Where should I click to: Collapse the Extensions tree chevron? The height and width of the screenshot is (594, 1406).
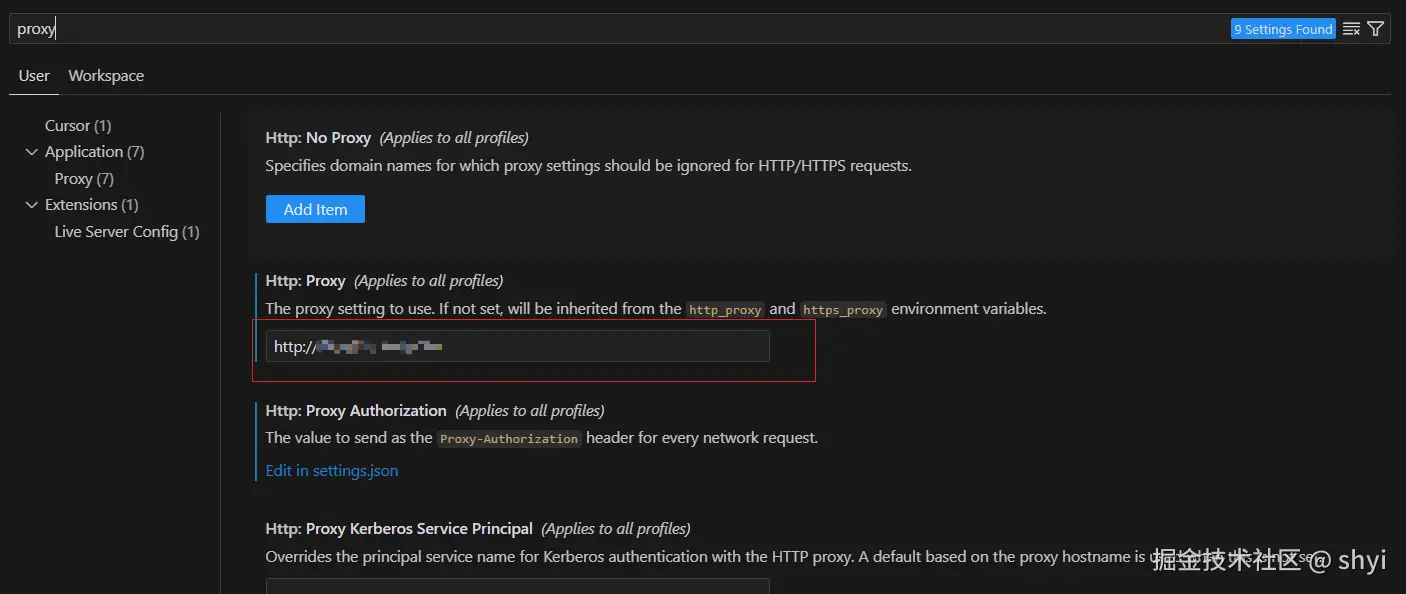click(x=30, y=205)
